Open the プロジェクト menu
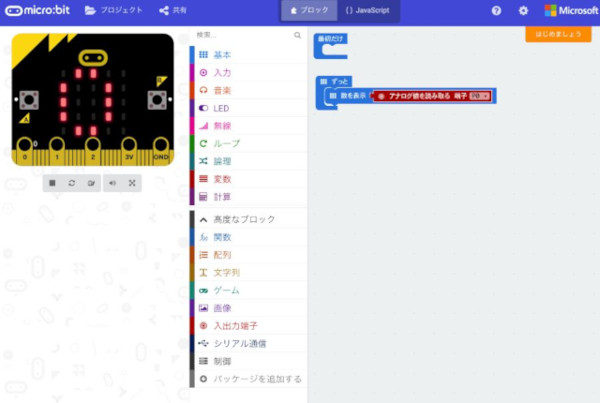Screen dimensions: 600x403 107,10
